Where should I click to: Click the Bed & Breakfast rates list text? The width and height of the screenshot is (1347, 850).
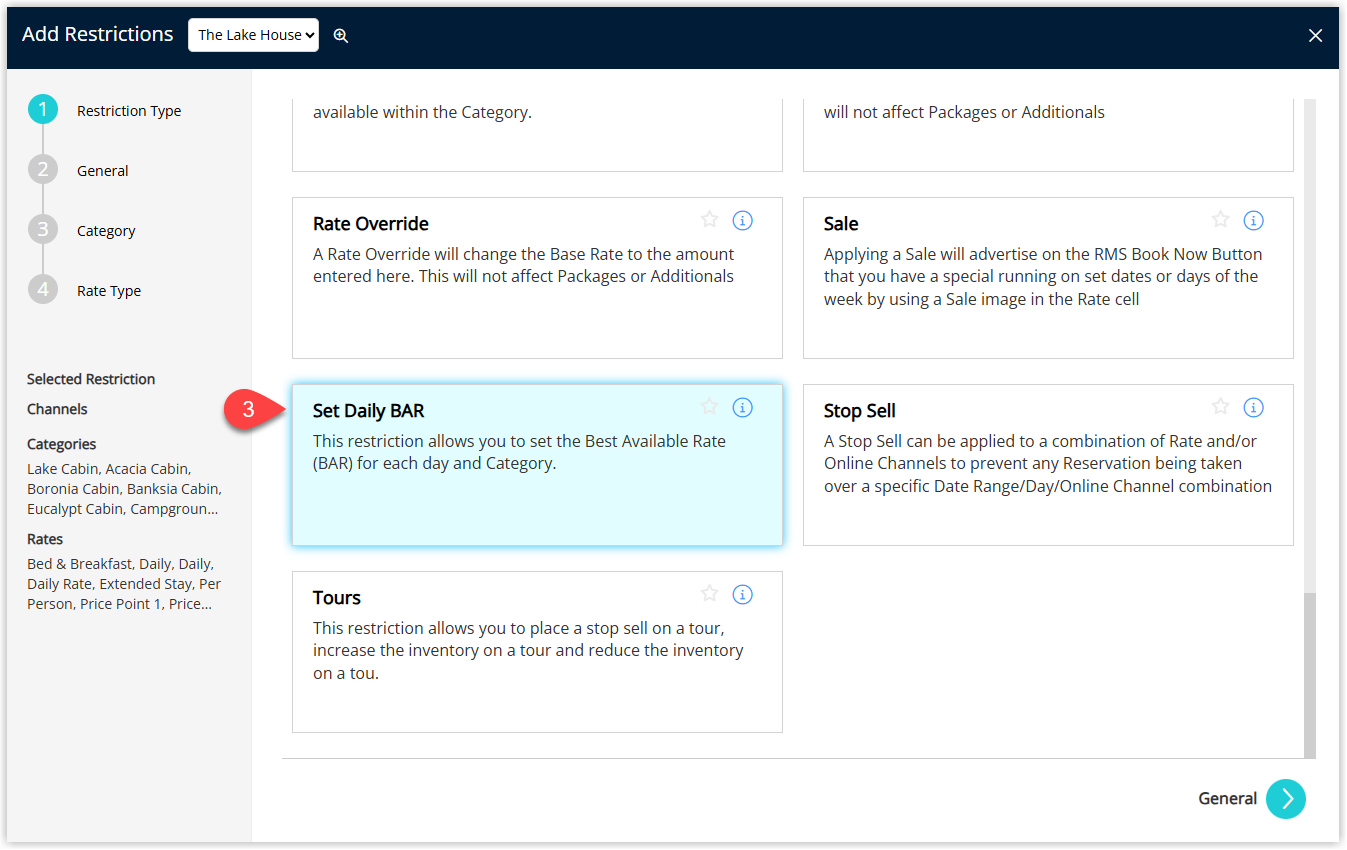[124, 584]
